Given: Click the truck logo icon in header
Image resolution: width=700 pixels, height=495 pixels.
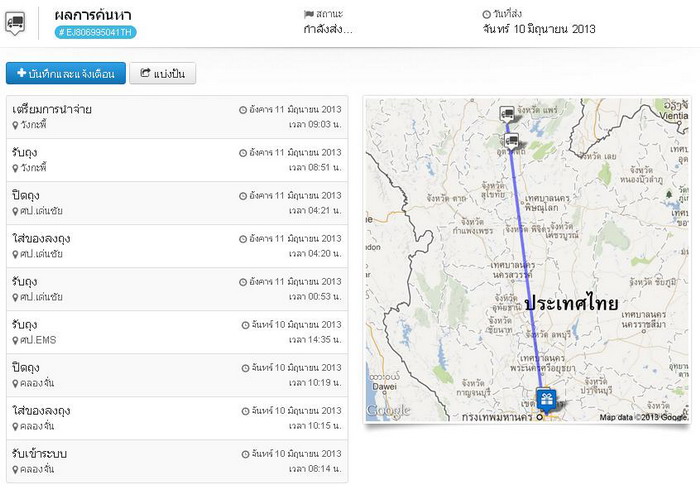Looking at the screenshot, I should click(15, 22).
